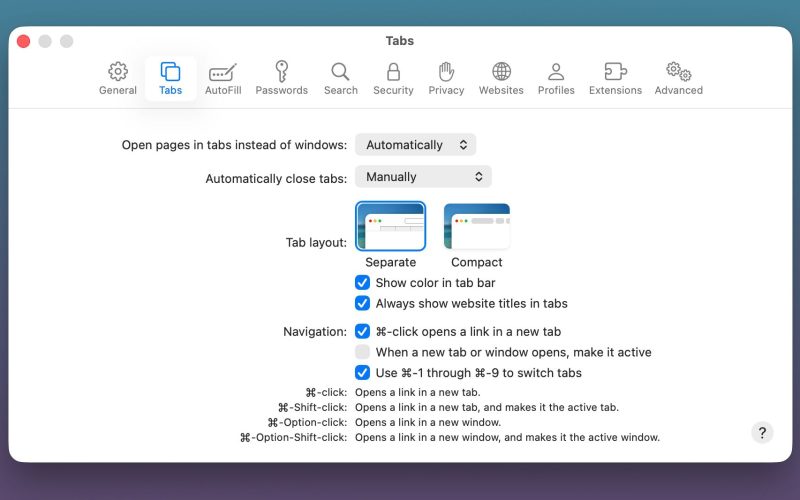This screenshot has width=800, height=500.
Task: Open the Automatically dropdown for opening pages
Action: (416, 145)
